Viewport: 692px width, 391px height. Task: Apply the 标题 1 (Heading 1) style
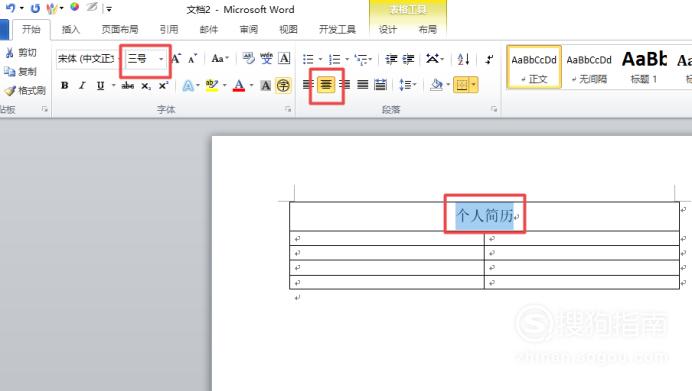pyautogui.click(x=644, y=67)
